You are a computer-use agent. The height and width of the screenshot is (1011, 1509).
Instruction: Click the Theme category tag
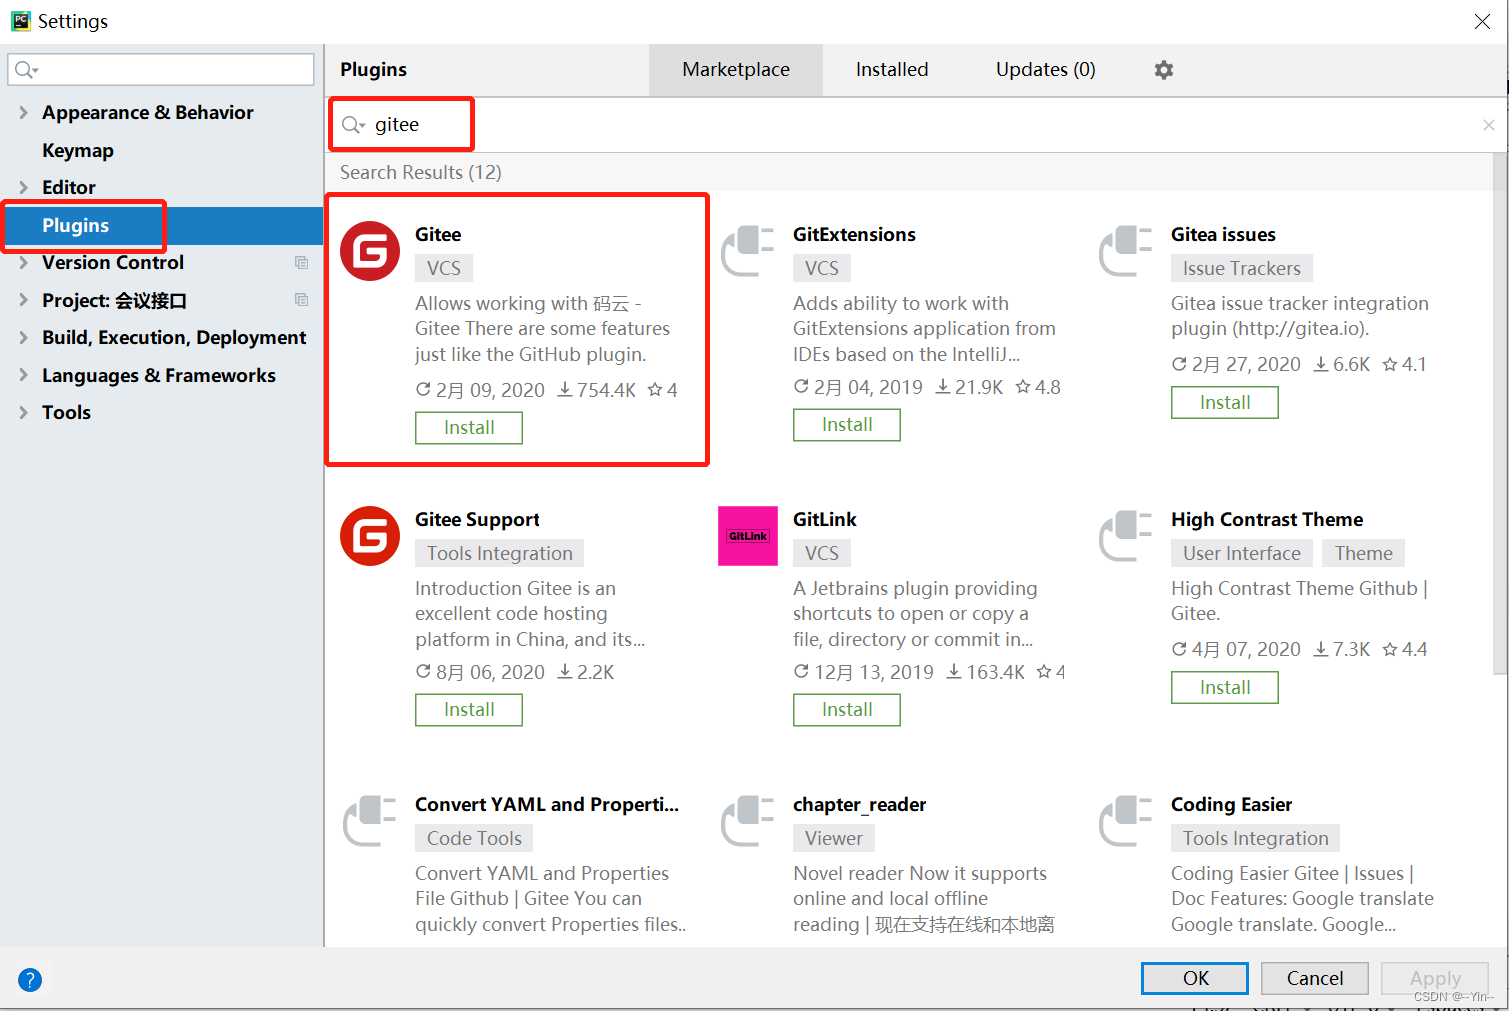pos(1364,553)
